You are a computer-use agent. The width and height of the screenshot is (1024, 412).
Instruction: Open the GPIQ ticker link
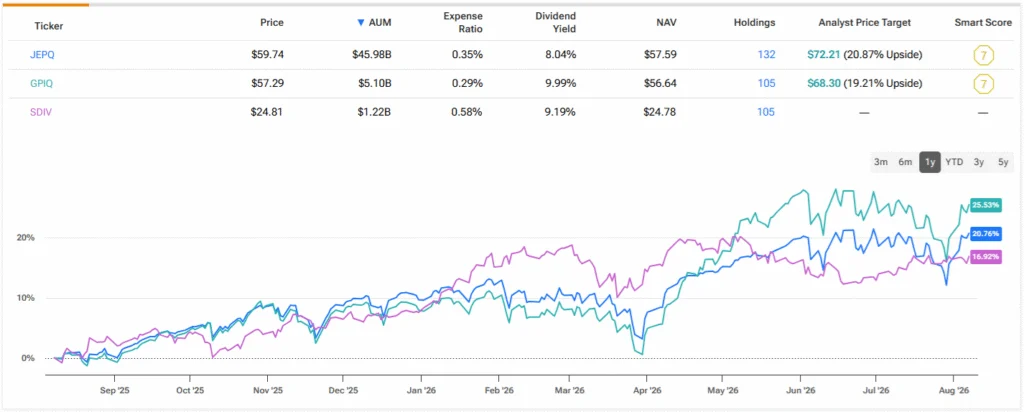click(42, 84)
